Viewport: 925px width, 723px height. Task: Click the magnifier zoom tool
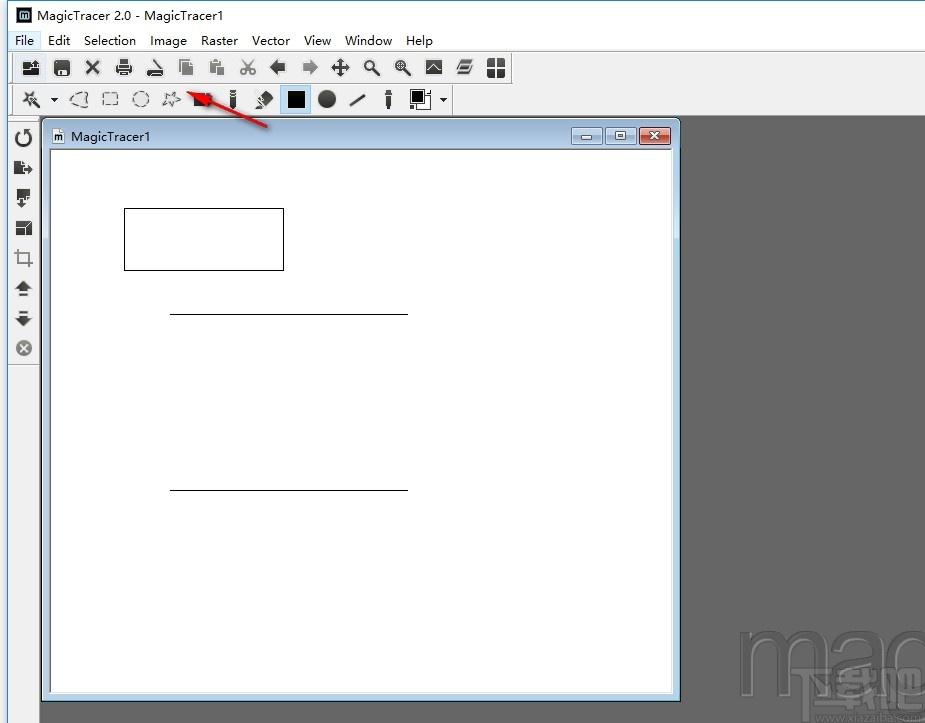click(371, 68)
